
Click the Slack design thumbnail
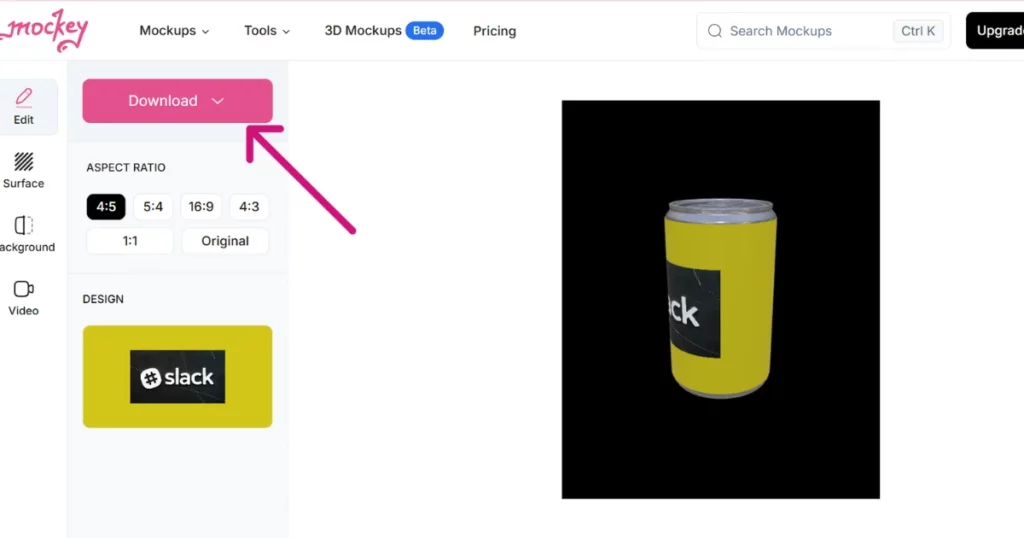click(x=178, y=377)
